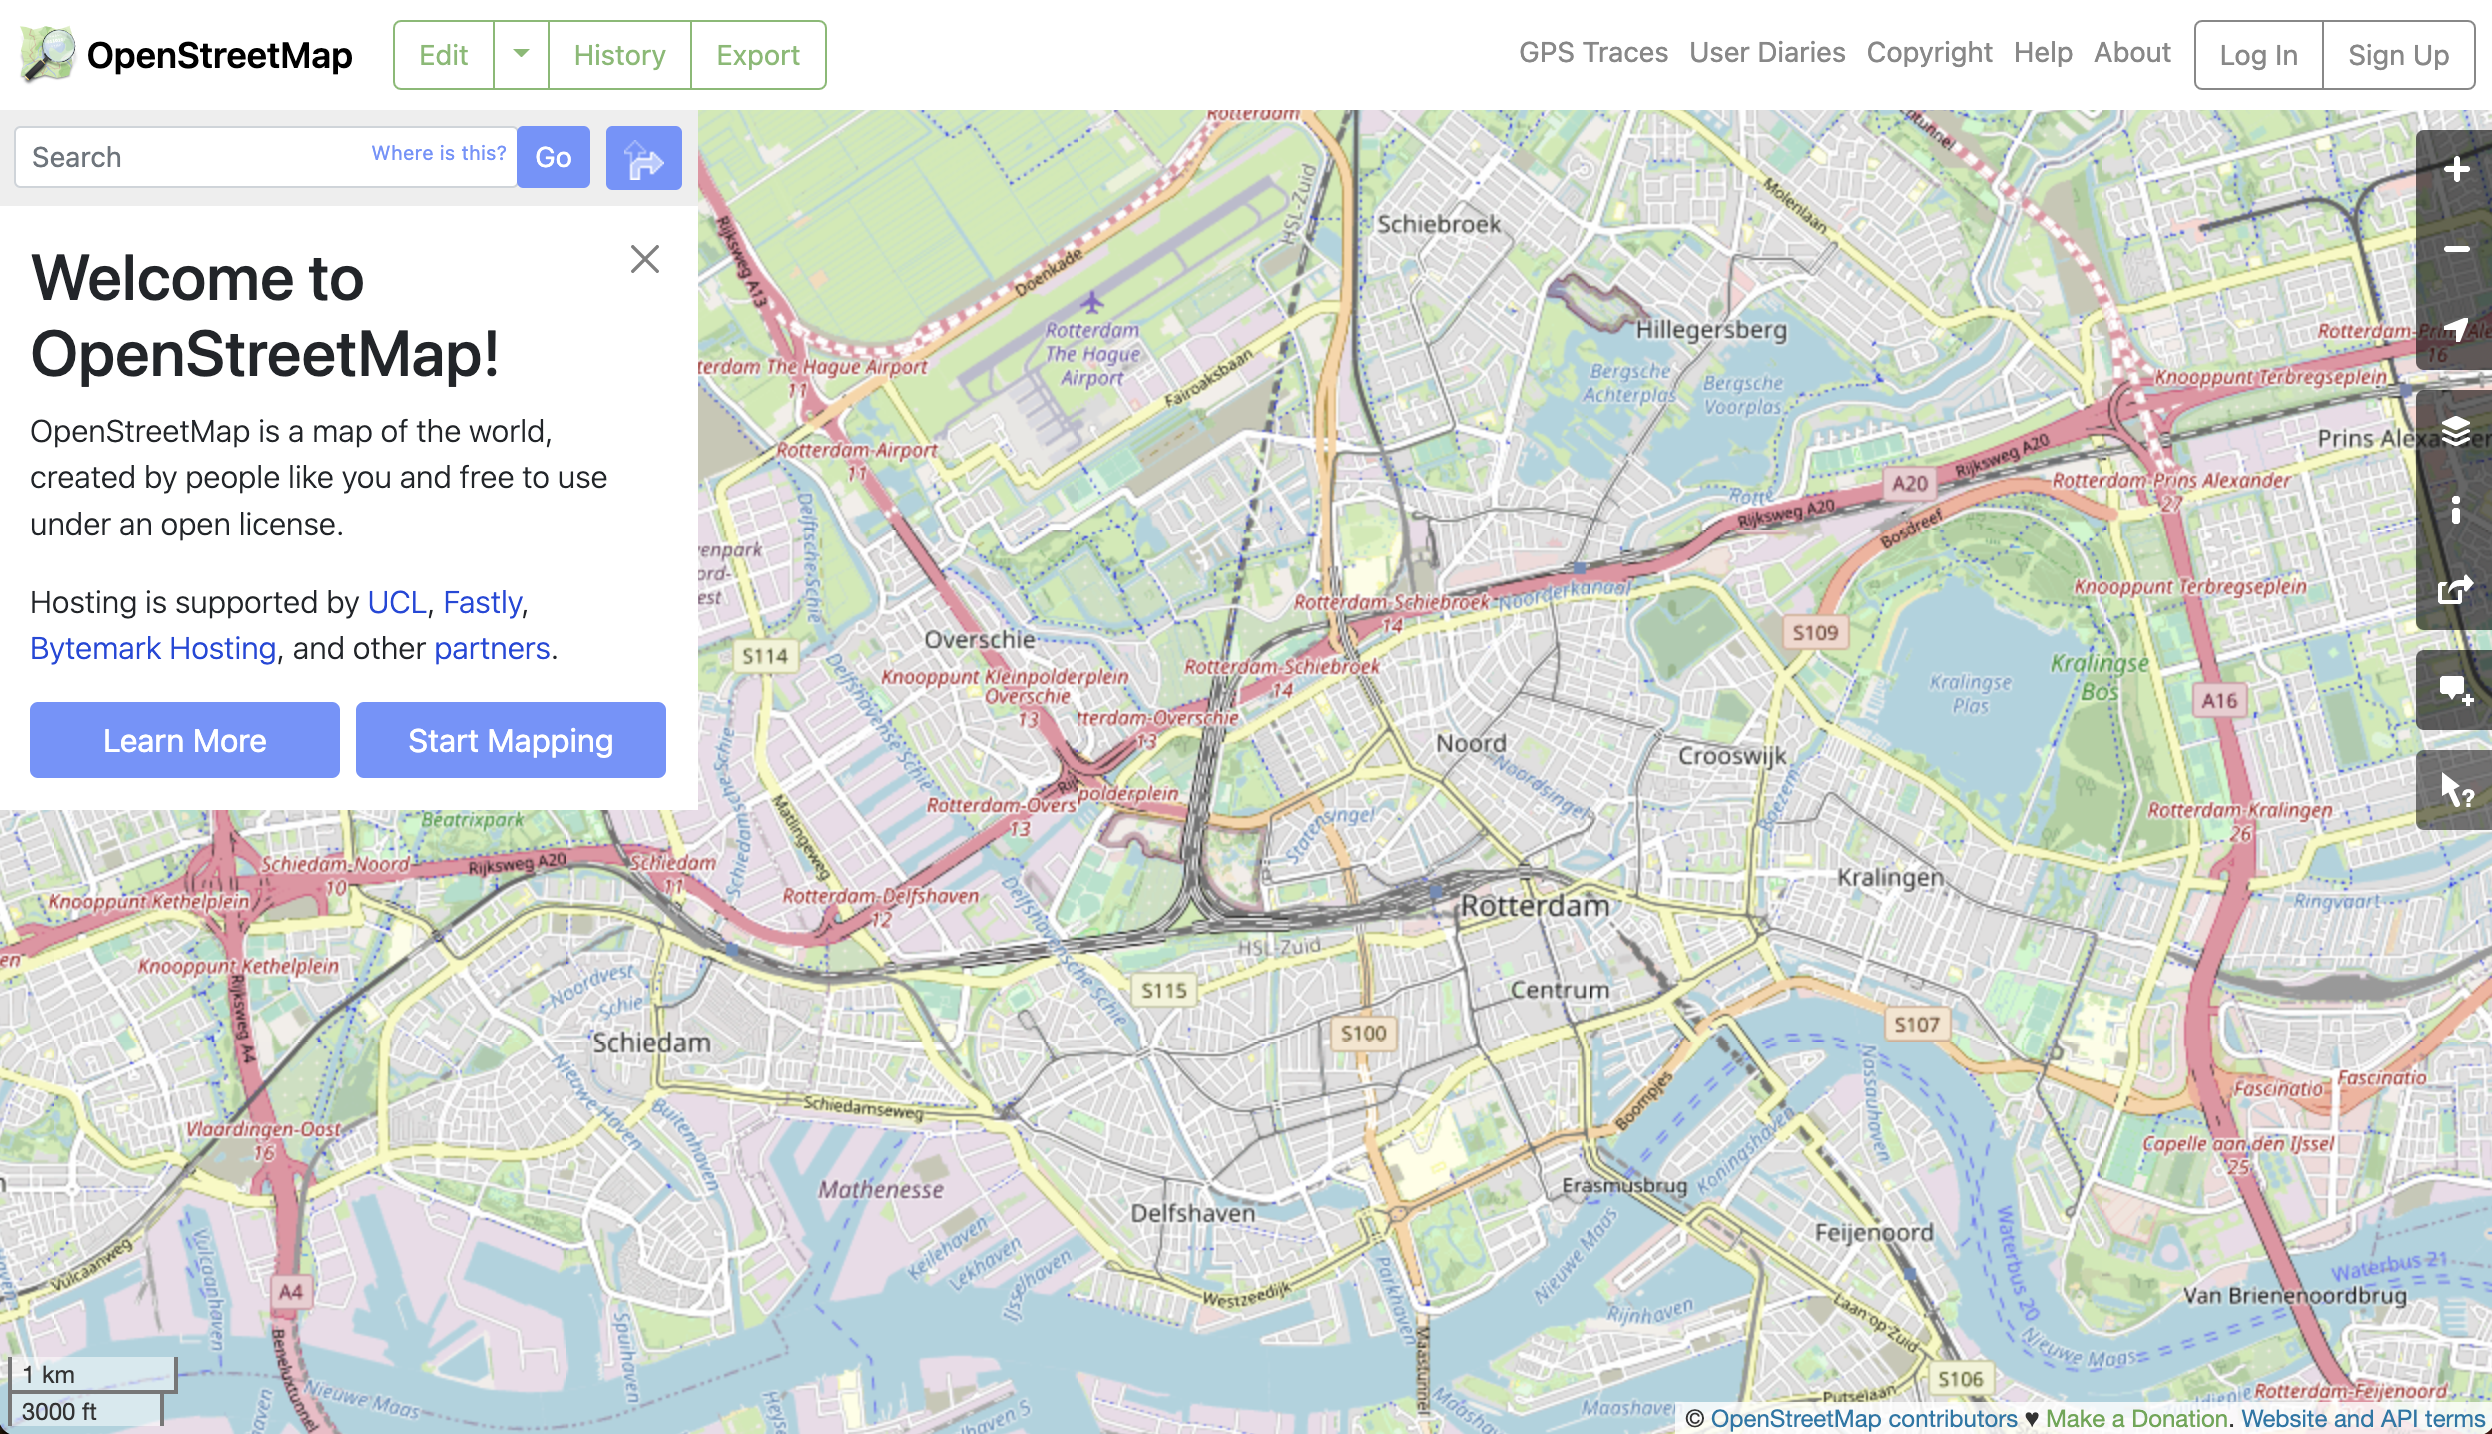Zoom out of the map
Screen dimensions: 2492x1434
click(x=2456, y=249)
